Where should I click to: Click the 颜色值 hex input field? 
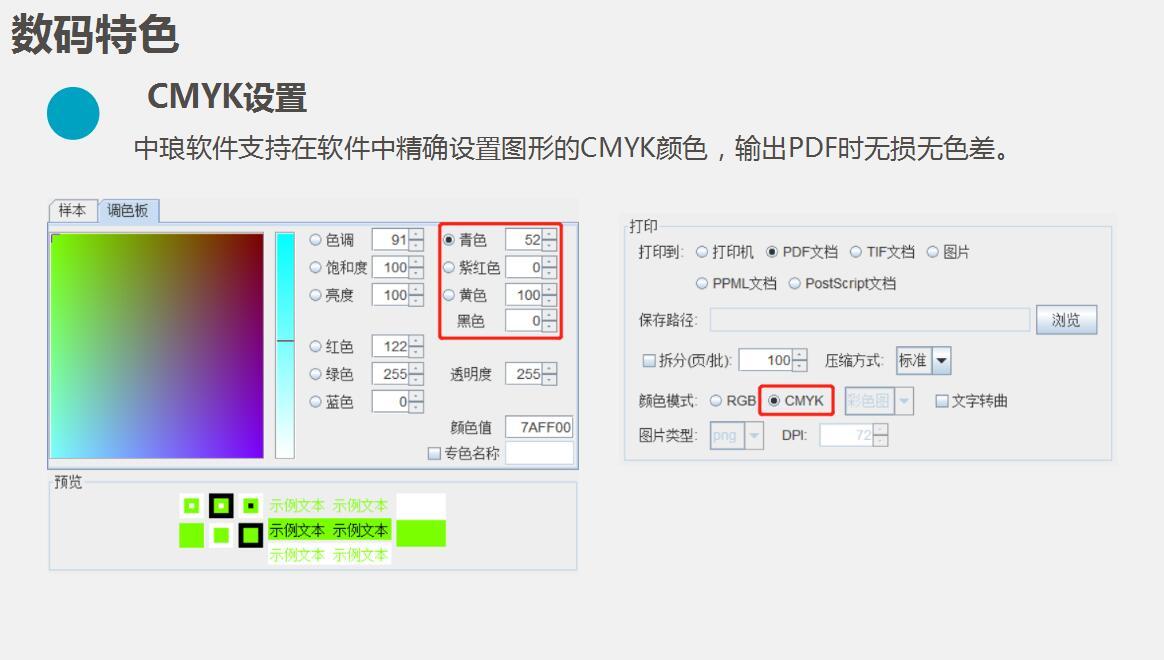pyautogui.click(x=539, y=427)
